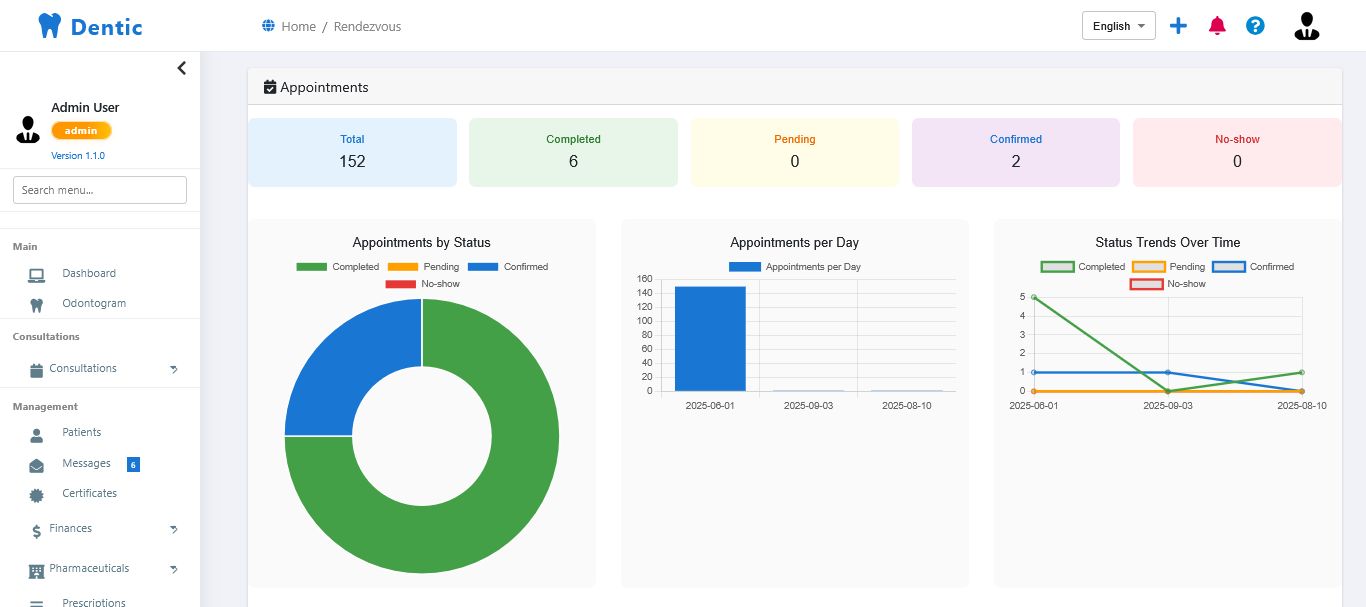Viewport: 1366px width, 607px height.
Task: Toggle Completed legend in Appointments by Status
Action: 337,267
